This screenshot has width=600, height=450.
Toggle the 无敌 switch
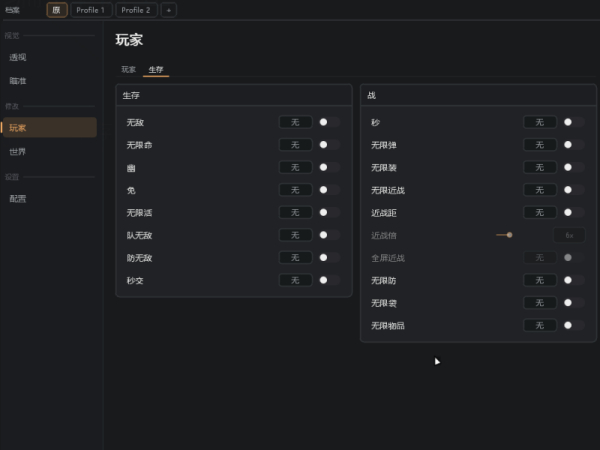click(329, 122)
